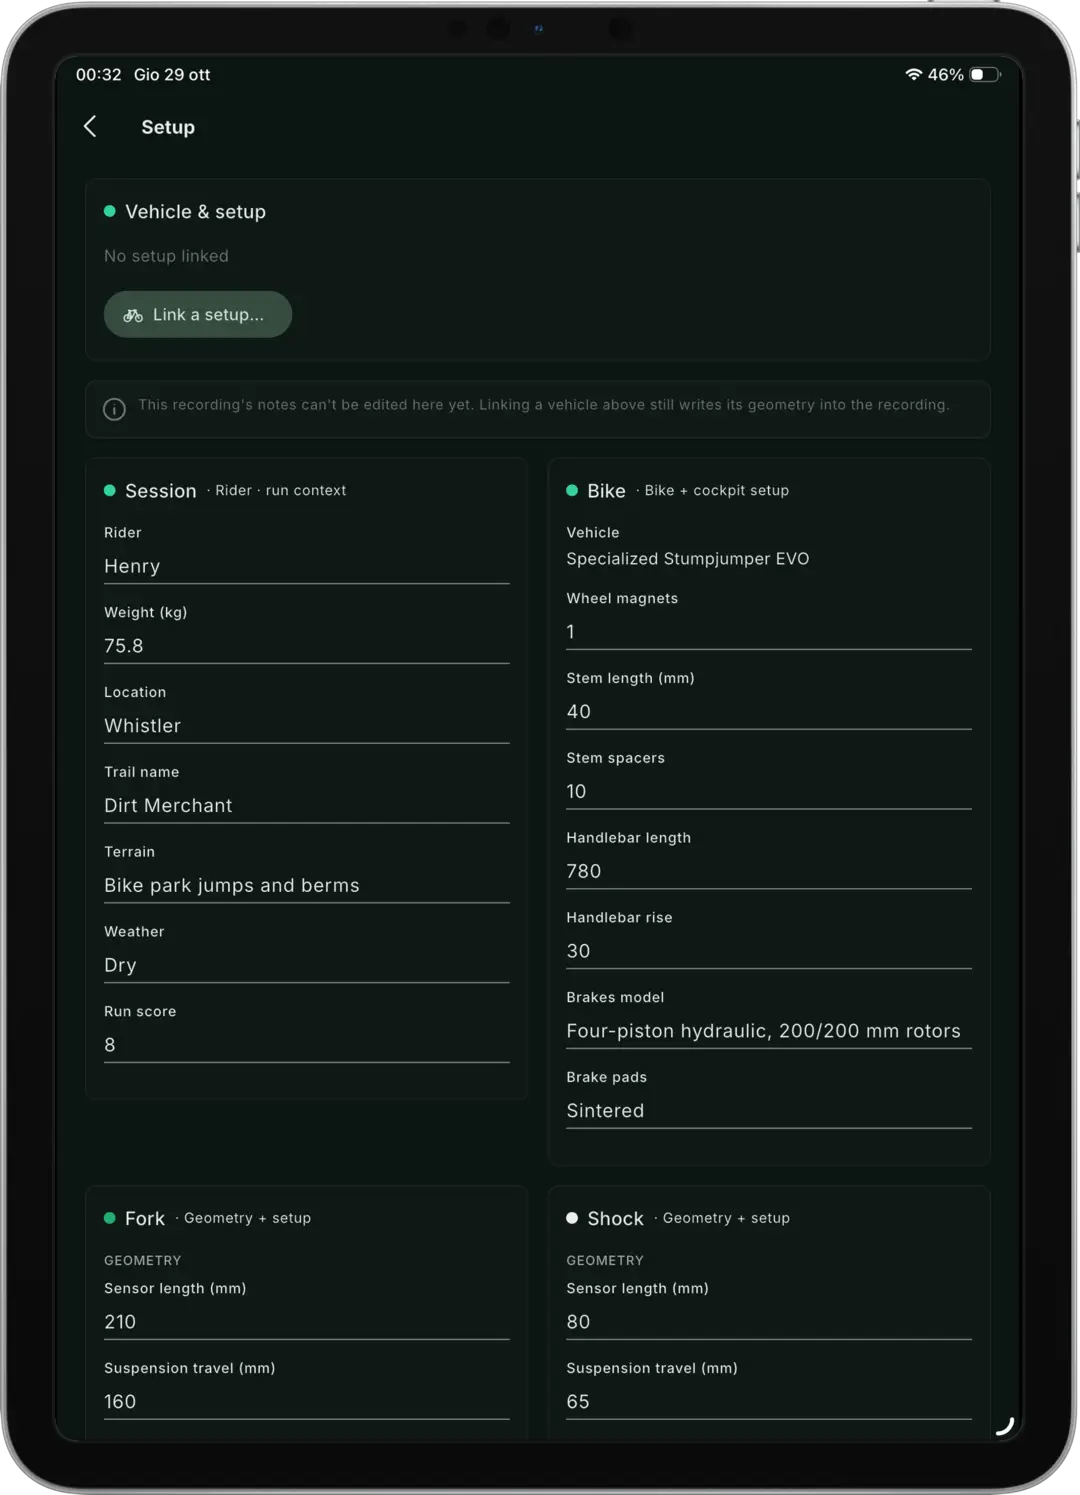Tap the info icon beside the recording notice
The image size is (1080, 1495).
pos(115,409)
